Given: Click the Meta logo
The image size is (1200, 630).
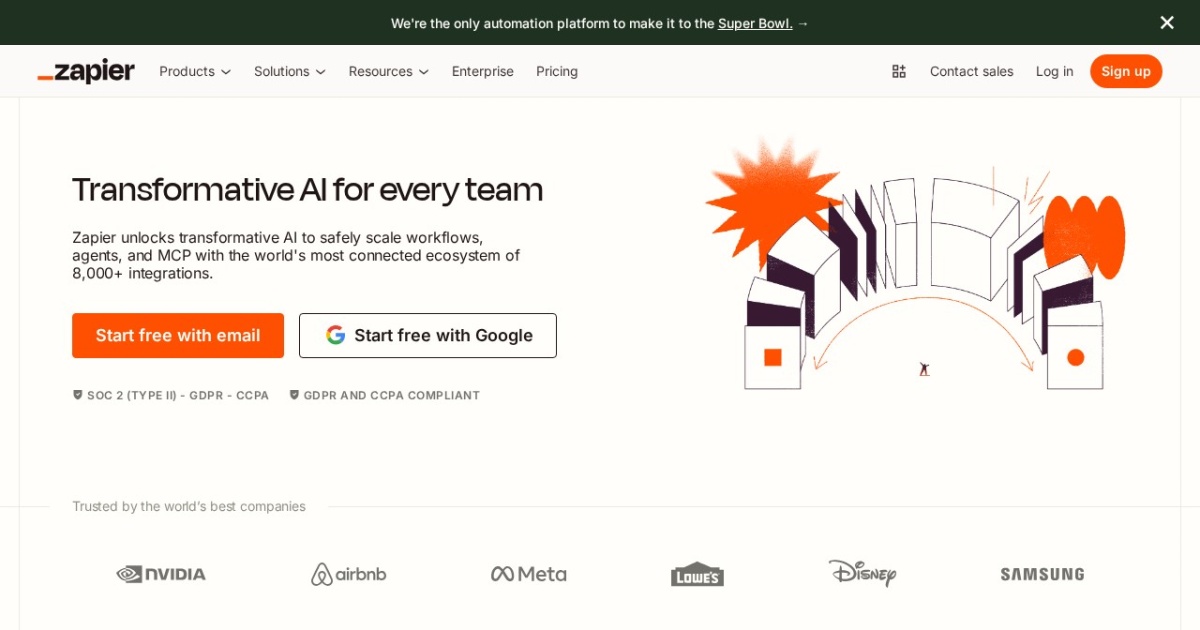Looking at the screenshot, I should click(x=528, y=574).
